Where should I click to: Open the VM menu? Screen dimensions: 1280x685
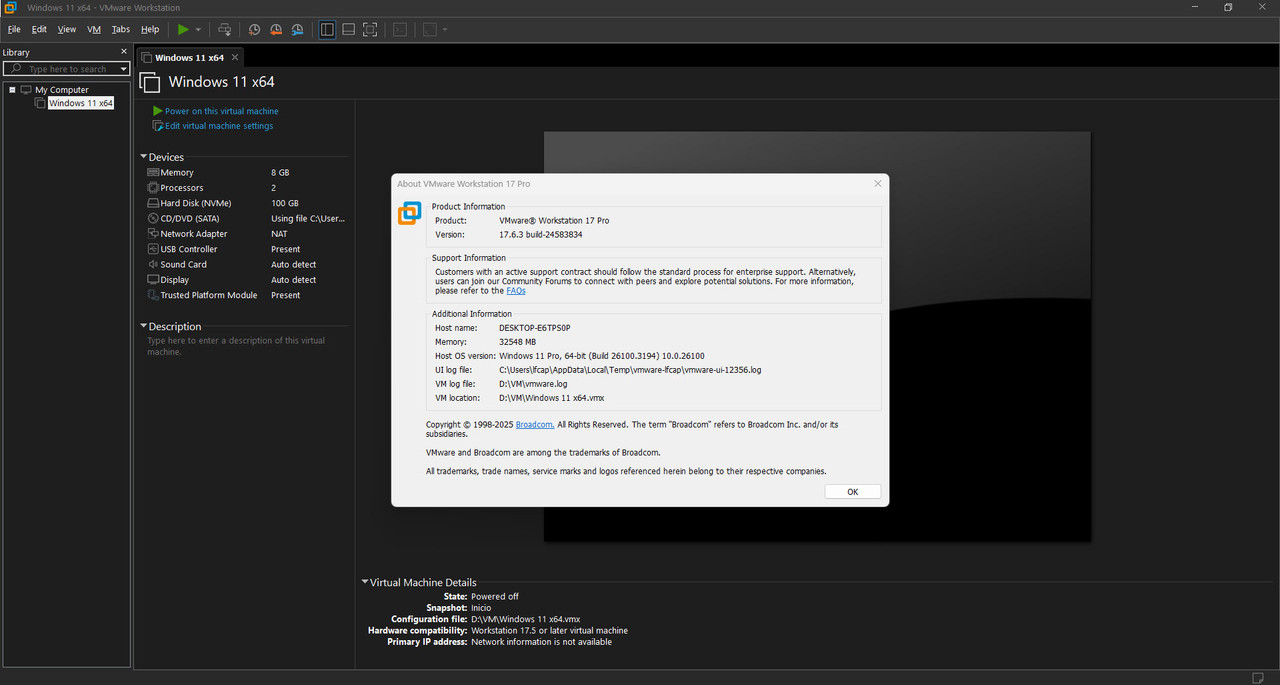(x=94, y=30)
